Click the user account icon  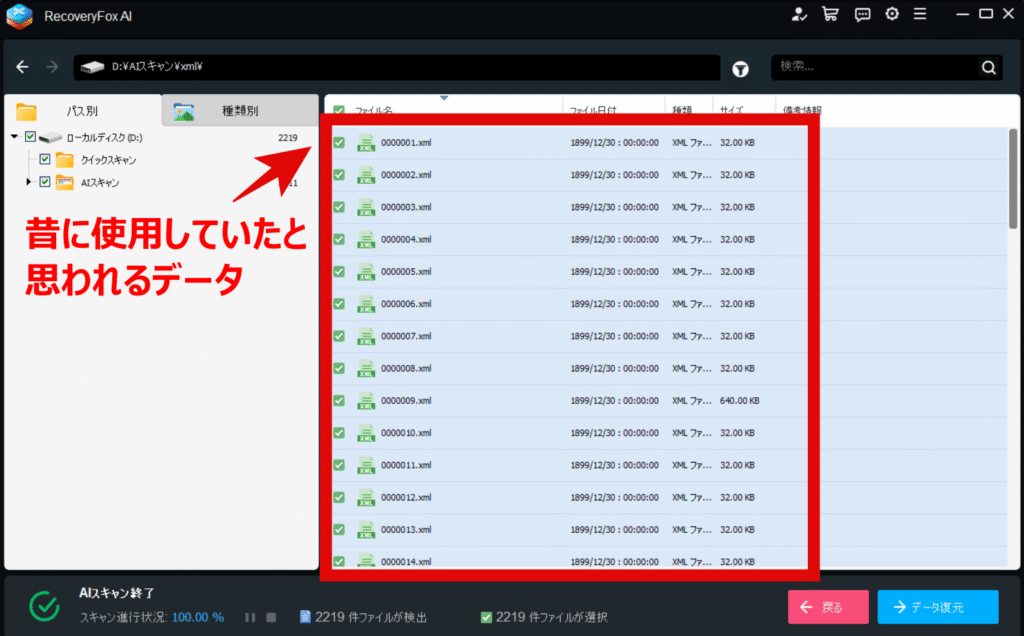(x=798, y=14)
